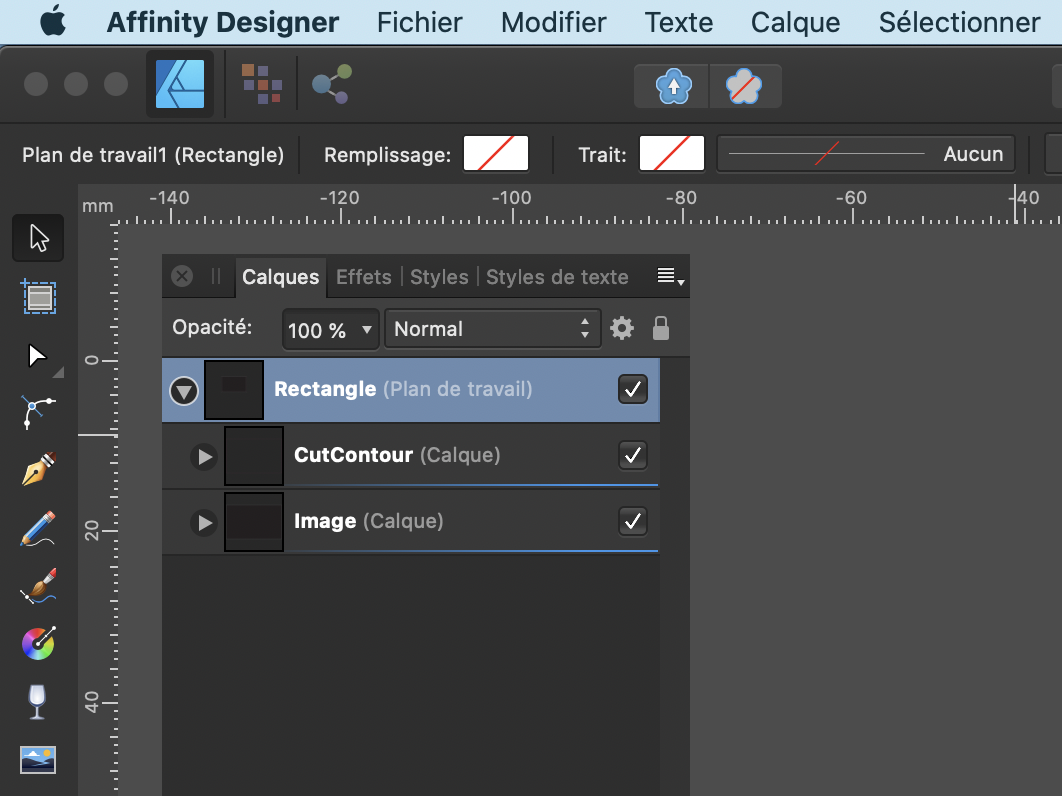
Task: Open the Apple menu
Action: pyautogui.click(x=53, y=22)
